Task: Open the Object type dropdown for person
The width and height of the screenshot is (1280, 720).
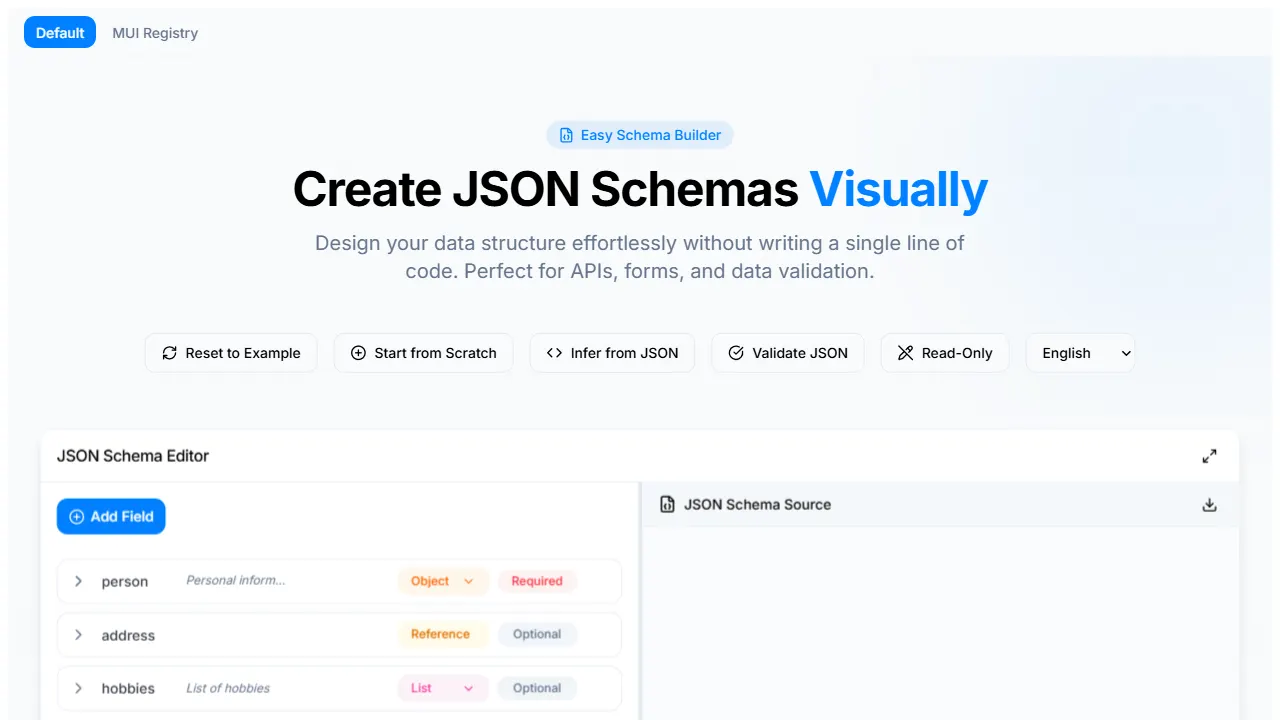Action: (x=442, y=581)
